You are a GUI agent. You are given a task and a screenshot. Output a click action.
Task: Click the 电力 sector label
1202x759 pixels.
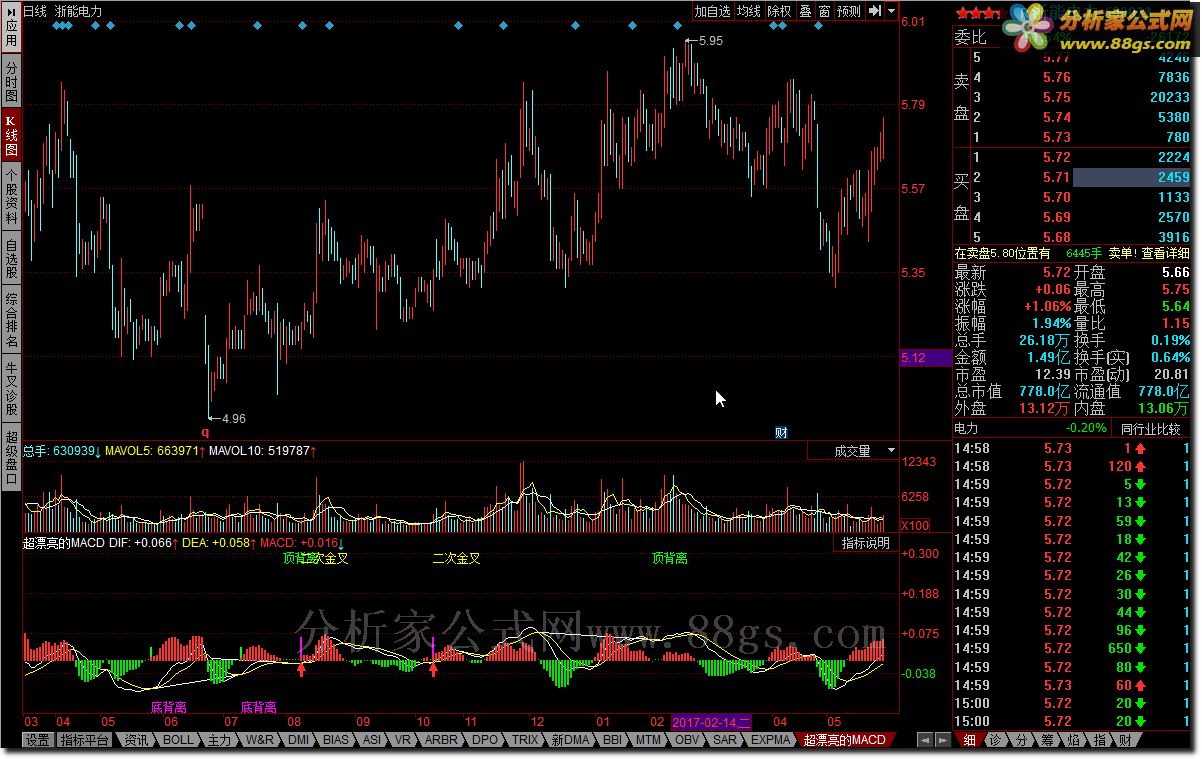[966, 428]
